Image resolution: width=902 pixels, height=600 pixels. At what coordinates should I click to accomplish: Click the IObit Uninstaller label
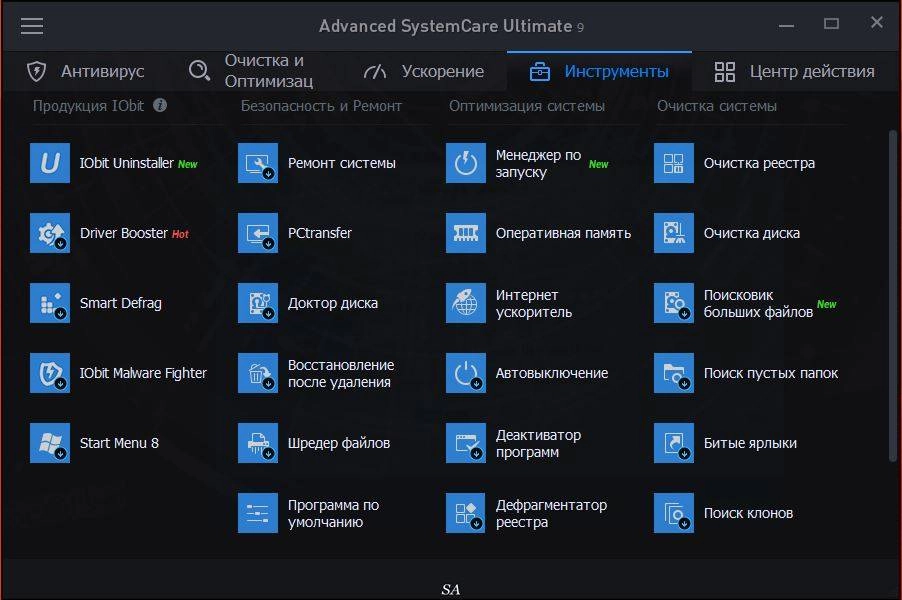(127, 163)
